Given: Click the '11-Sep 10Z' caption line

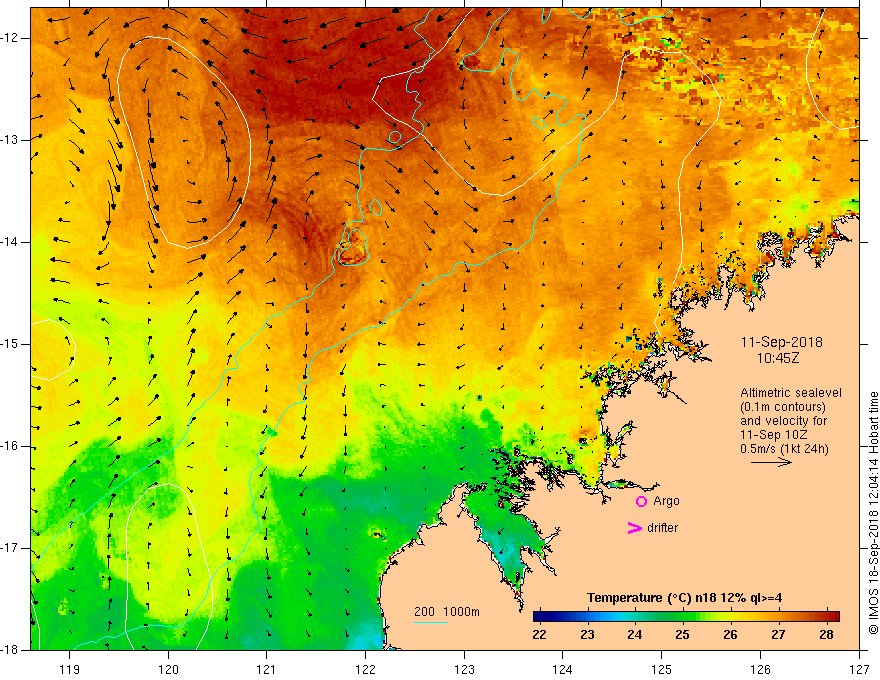Looking at the screenshot, I should click(x=773, y=435).
